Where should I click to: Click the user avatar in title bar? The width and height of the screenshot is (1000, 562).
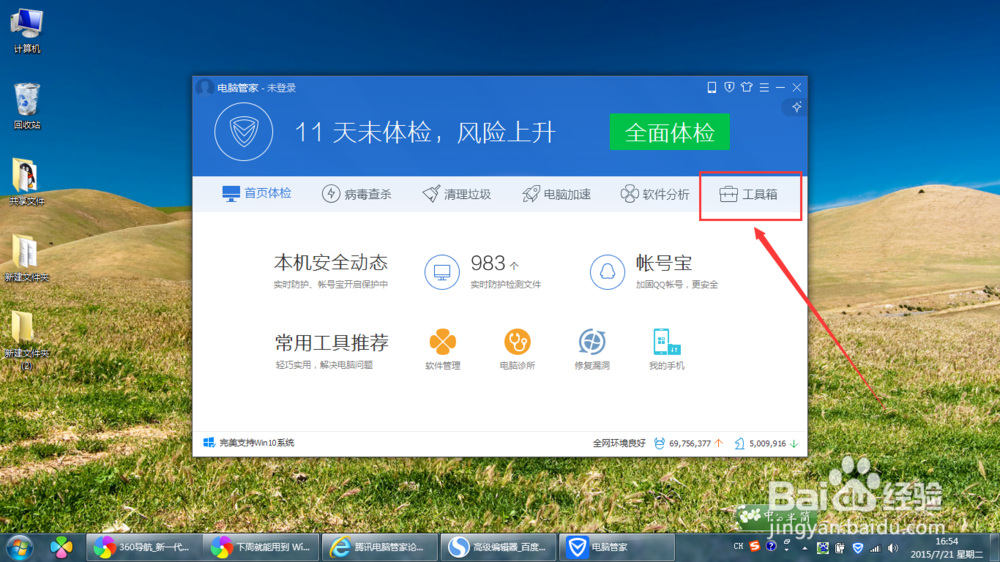tap(205, 87)
